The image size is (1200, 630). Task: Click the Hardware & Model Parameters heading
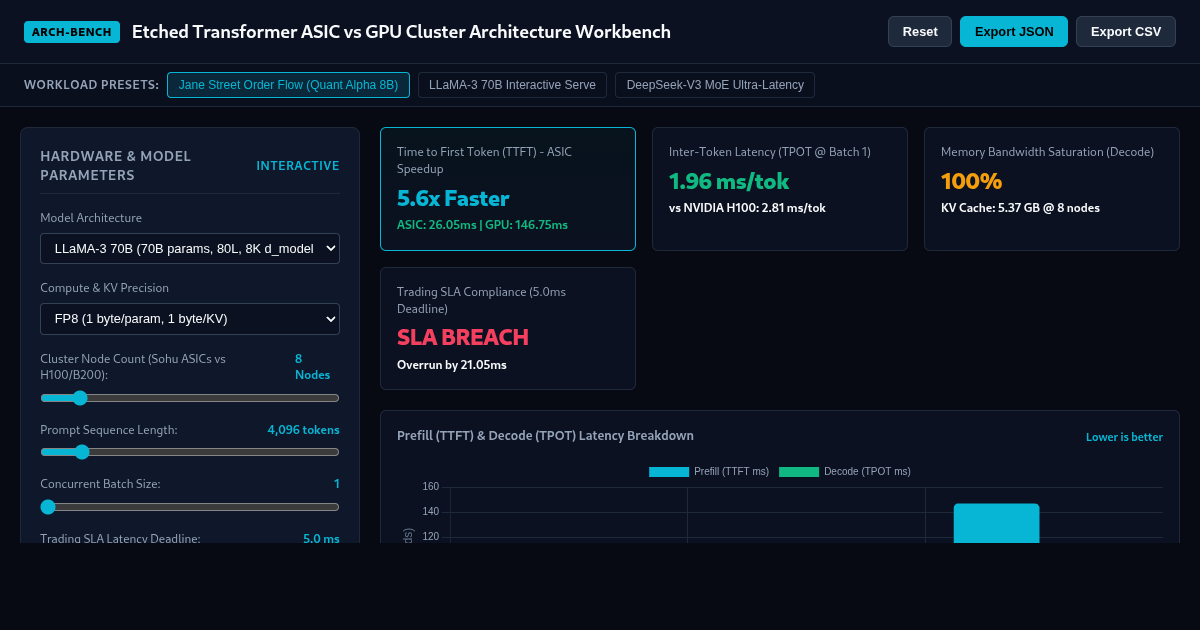[x=116, y=166]
